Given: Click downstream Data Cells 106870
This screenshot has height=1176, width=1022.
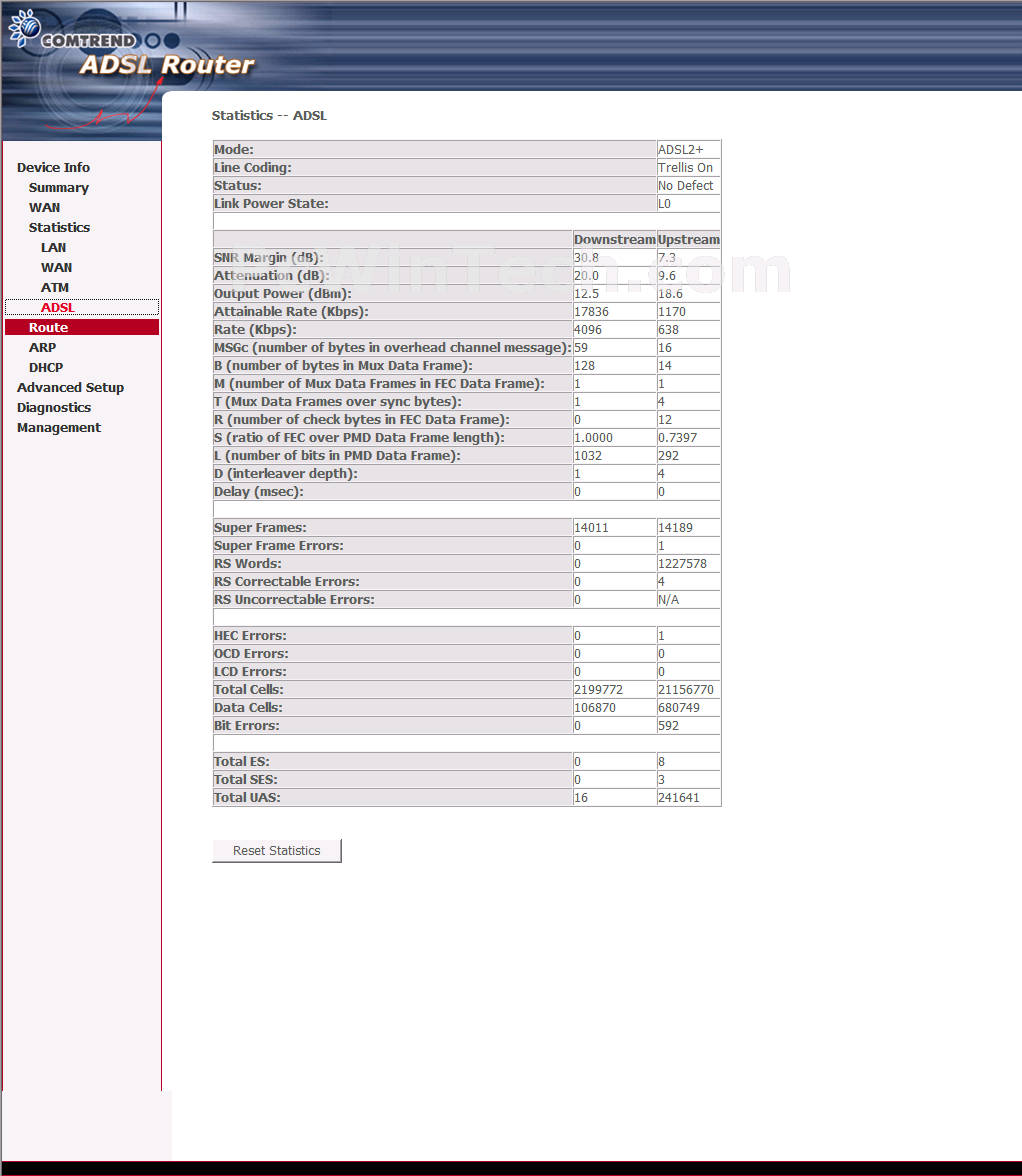Looking at the screenshot, I should point(595,707).
